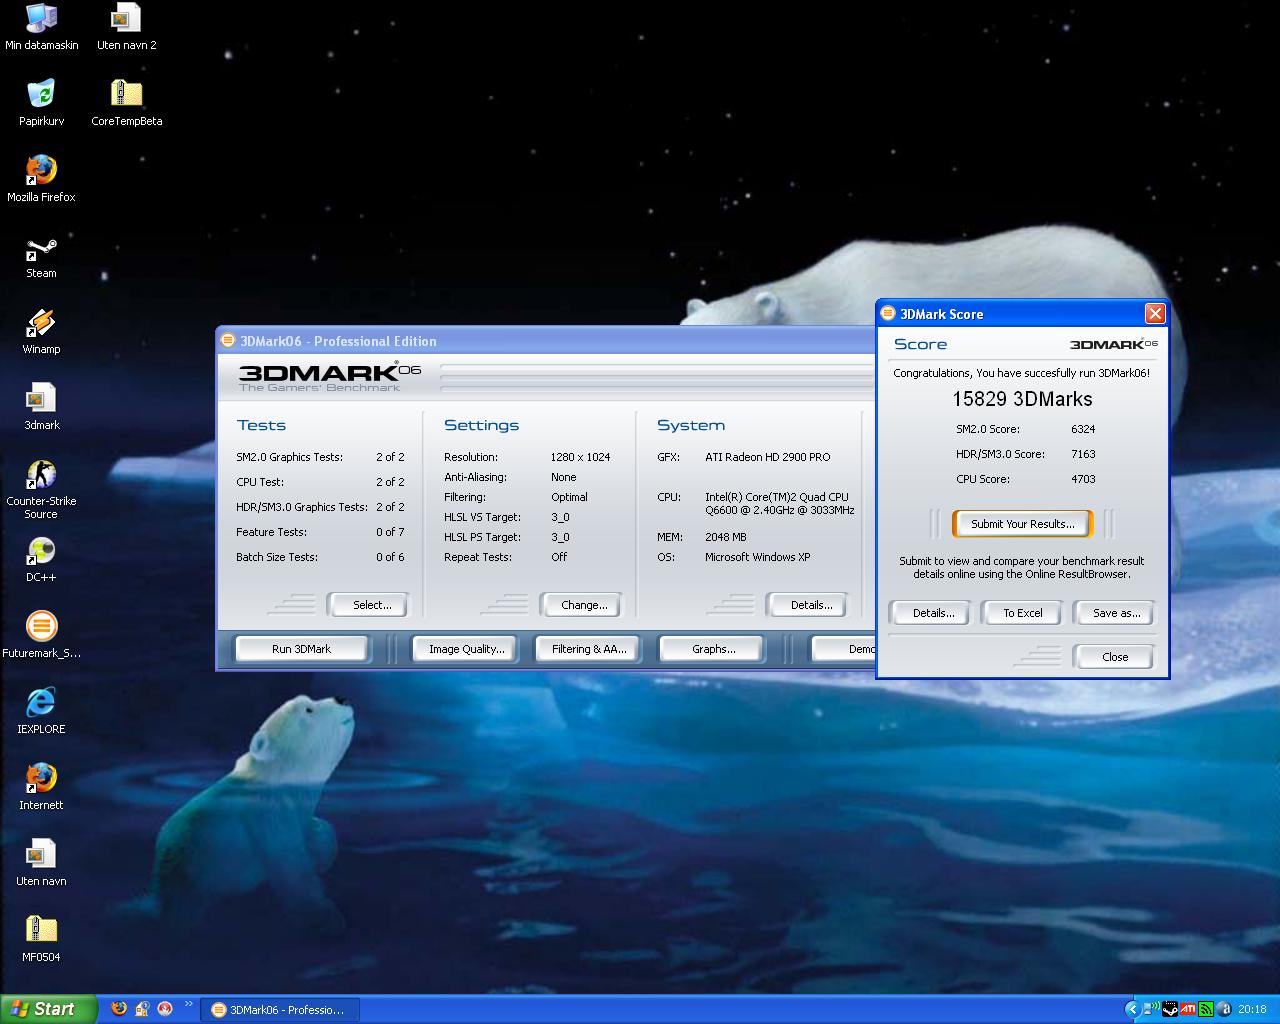Click the resolution value 1280 x 1024
The height and width of the screenshot is (1024, 1280).
[x=580, y=457]
